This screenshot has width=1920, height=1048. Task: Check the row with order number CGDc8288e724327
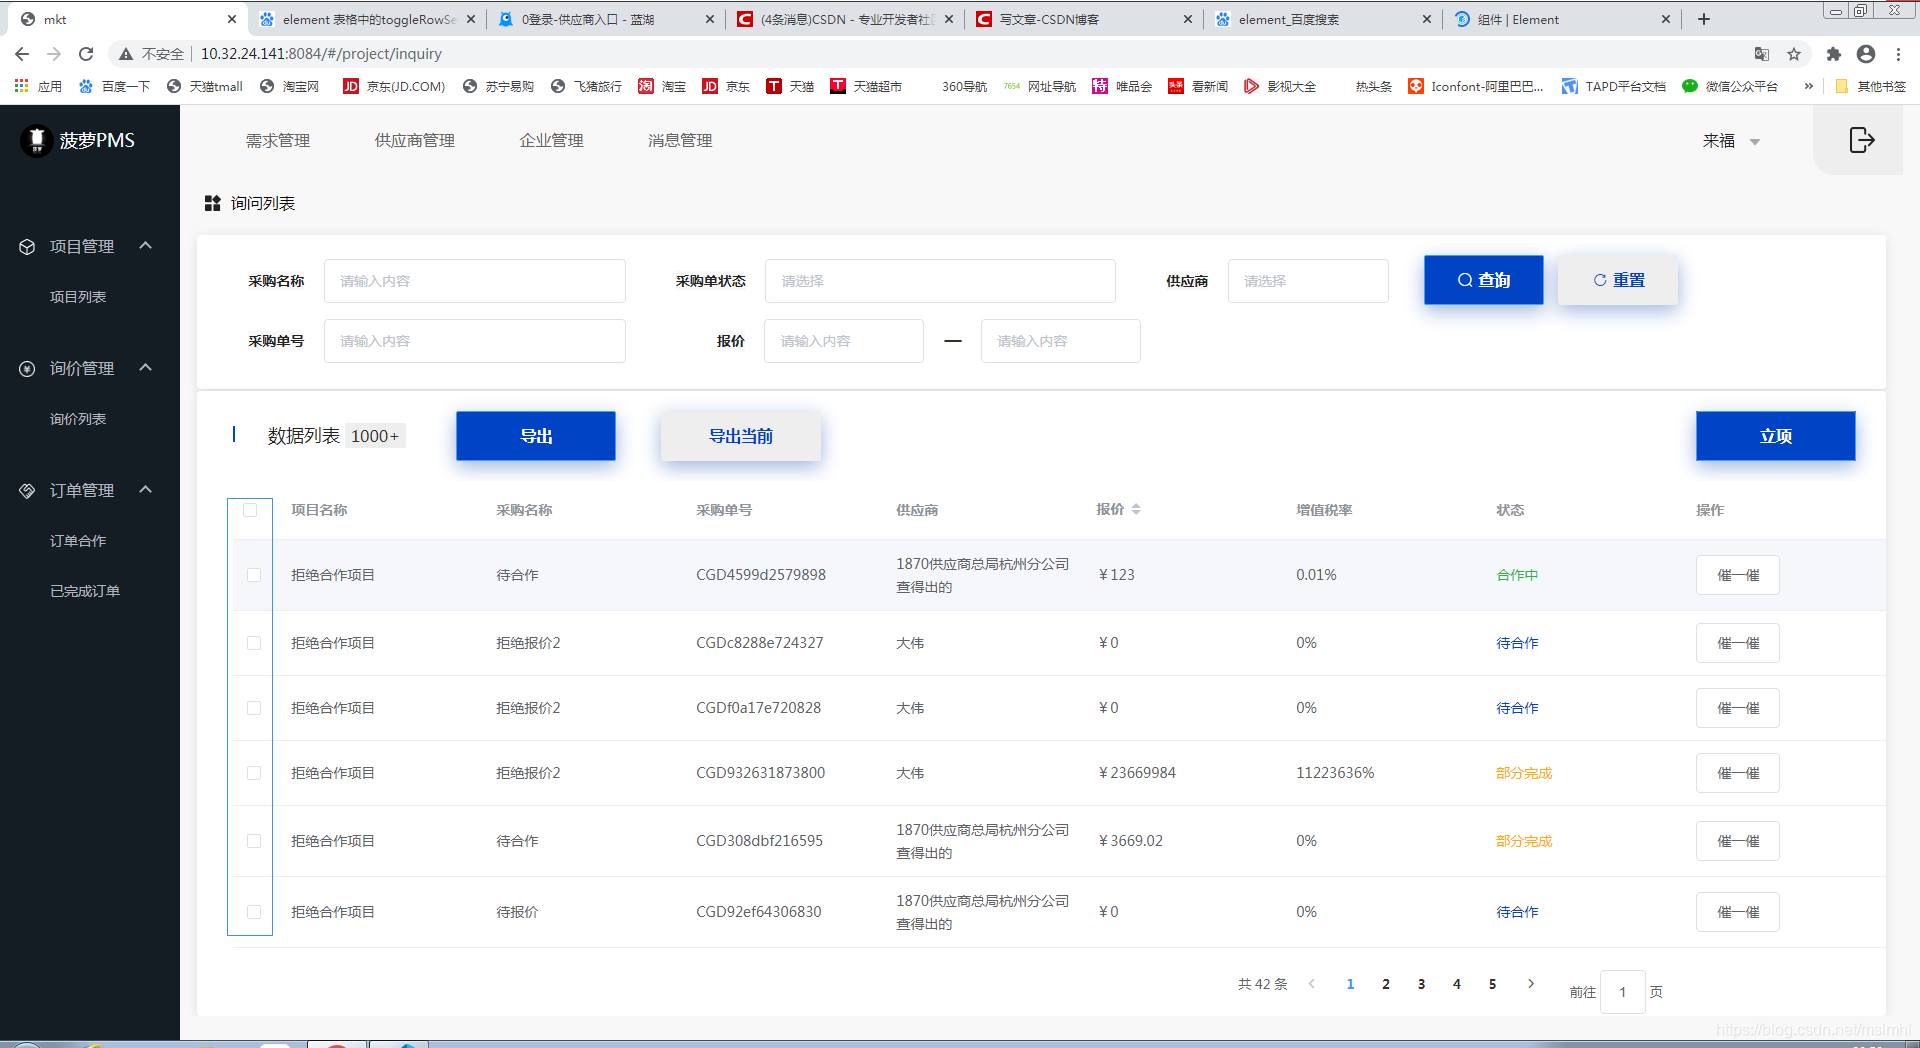[254, 643]
